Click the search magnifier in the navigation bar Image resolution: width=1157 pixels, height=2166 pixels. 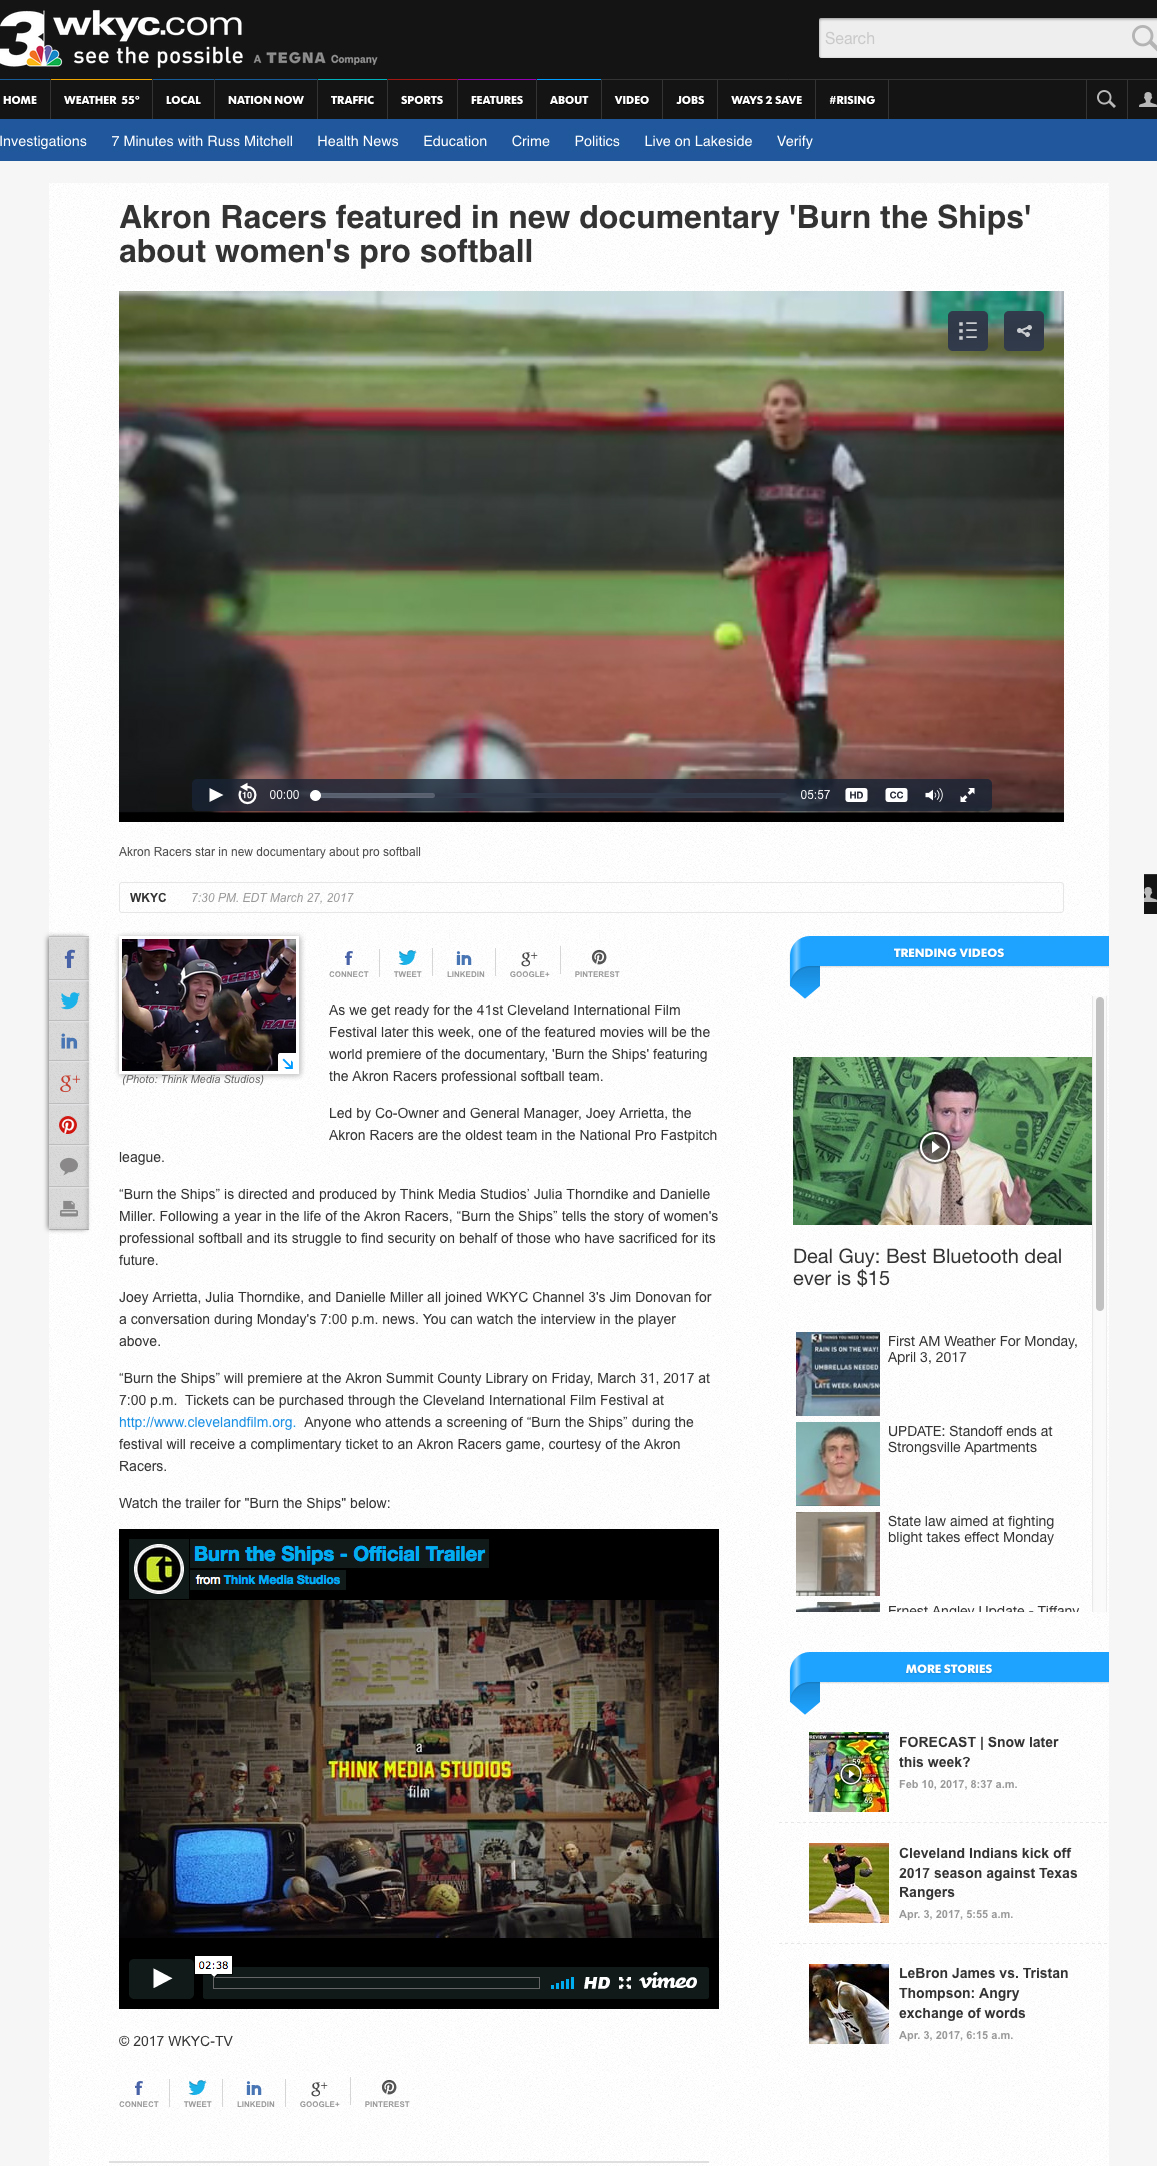pos(1106,99)
